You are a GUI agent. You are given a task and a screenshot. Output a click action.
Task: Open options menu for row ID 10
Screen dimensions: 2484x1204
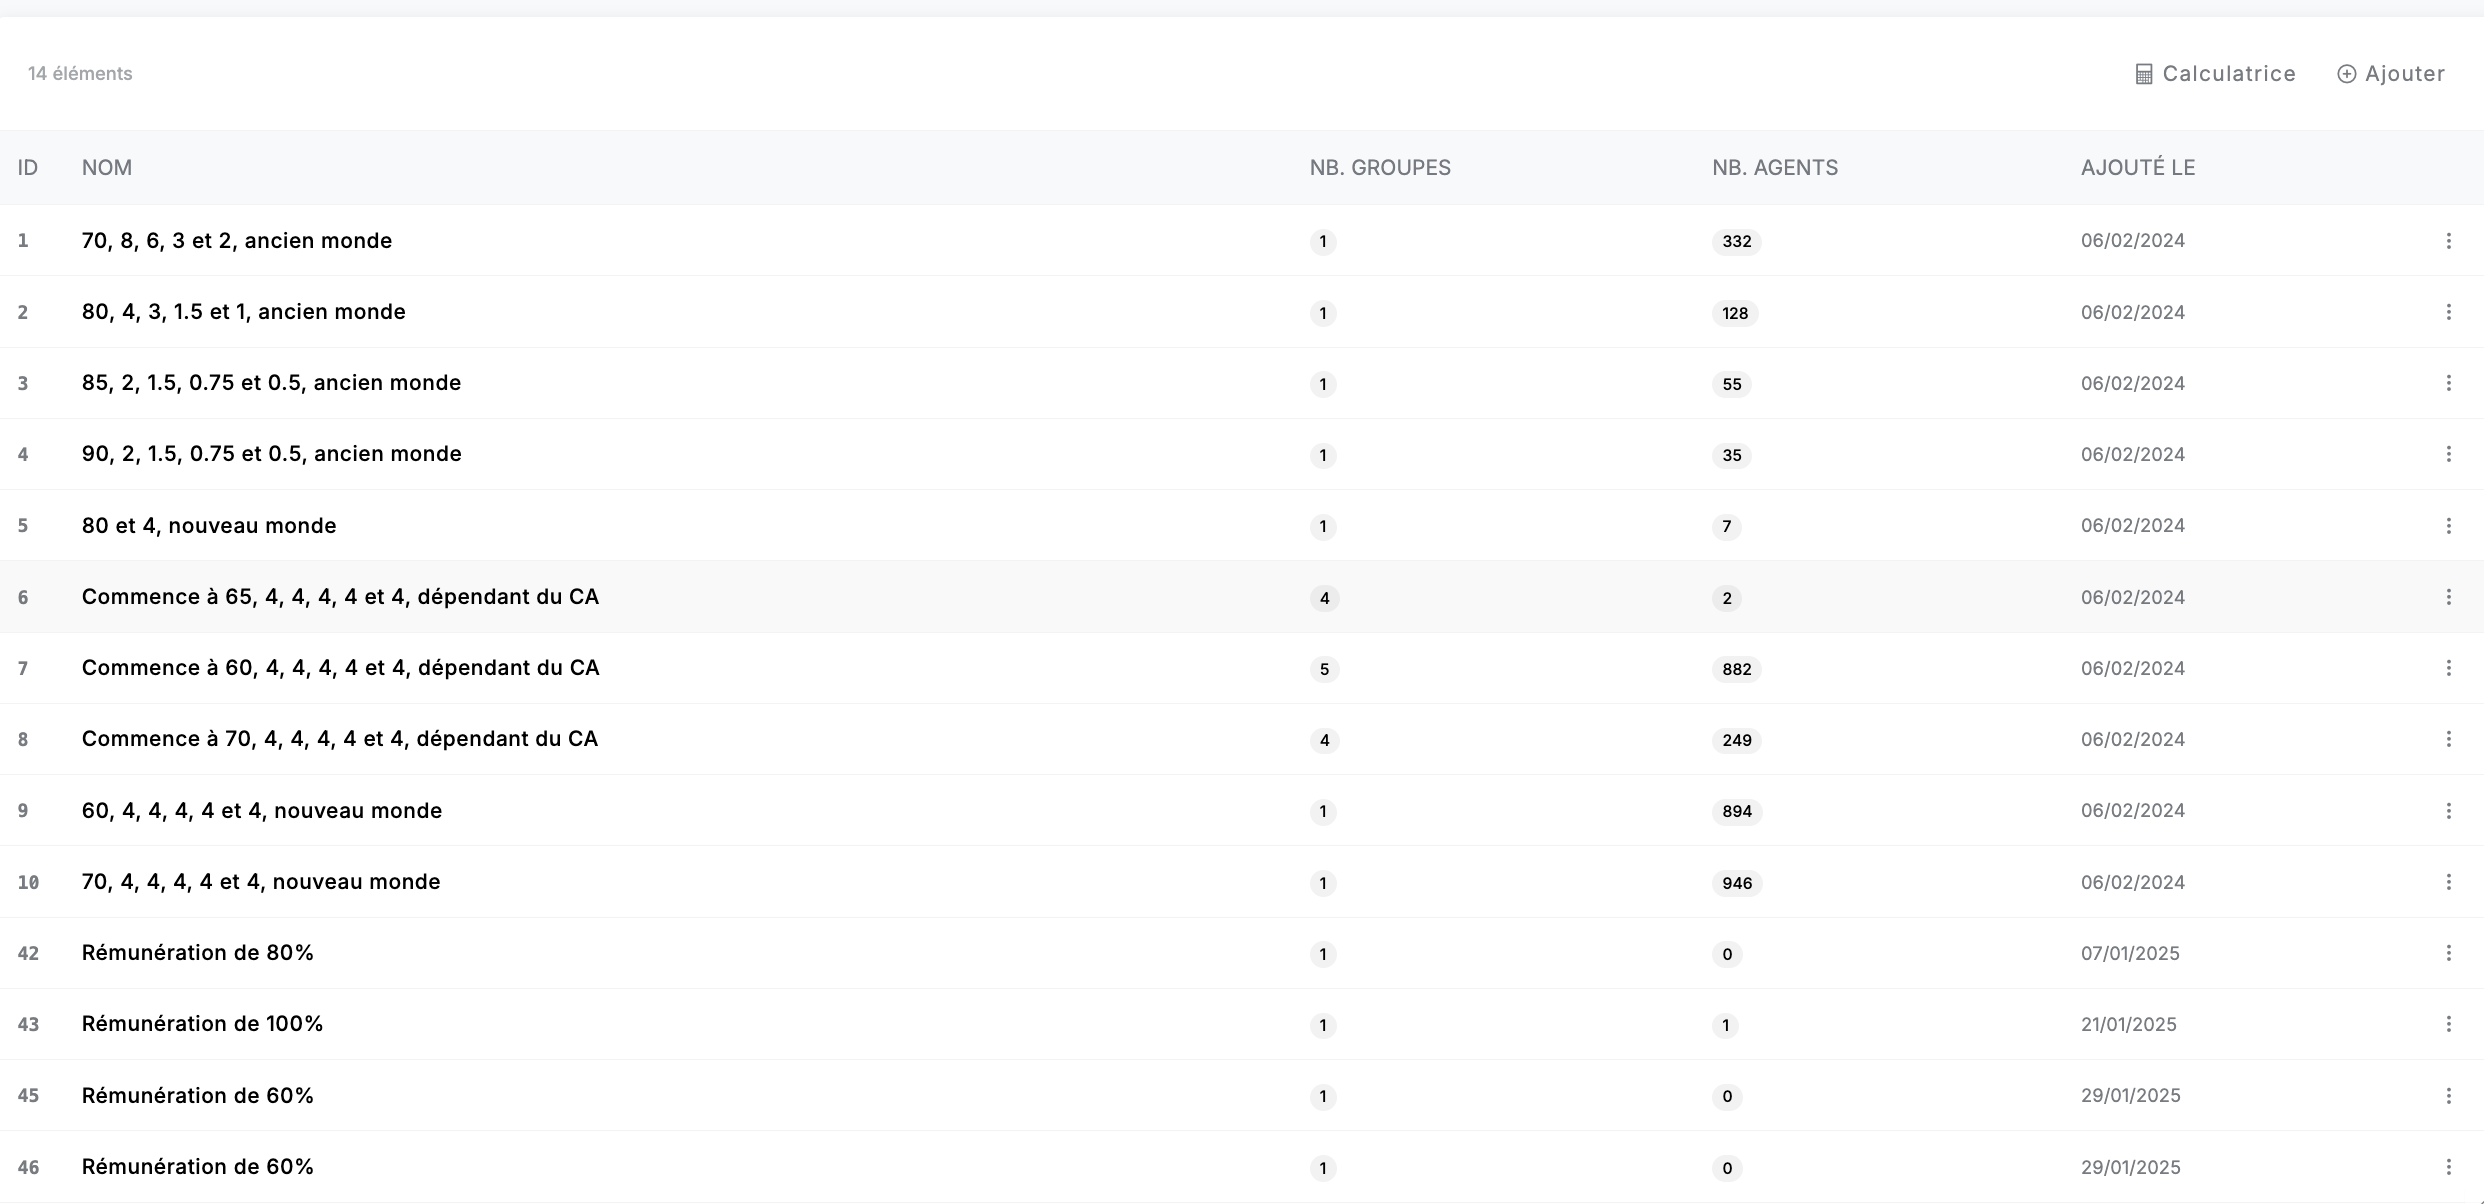tap(2448, 882)
